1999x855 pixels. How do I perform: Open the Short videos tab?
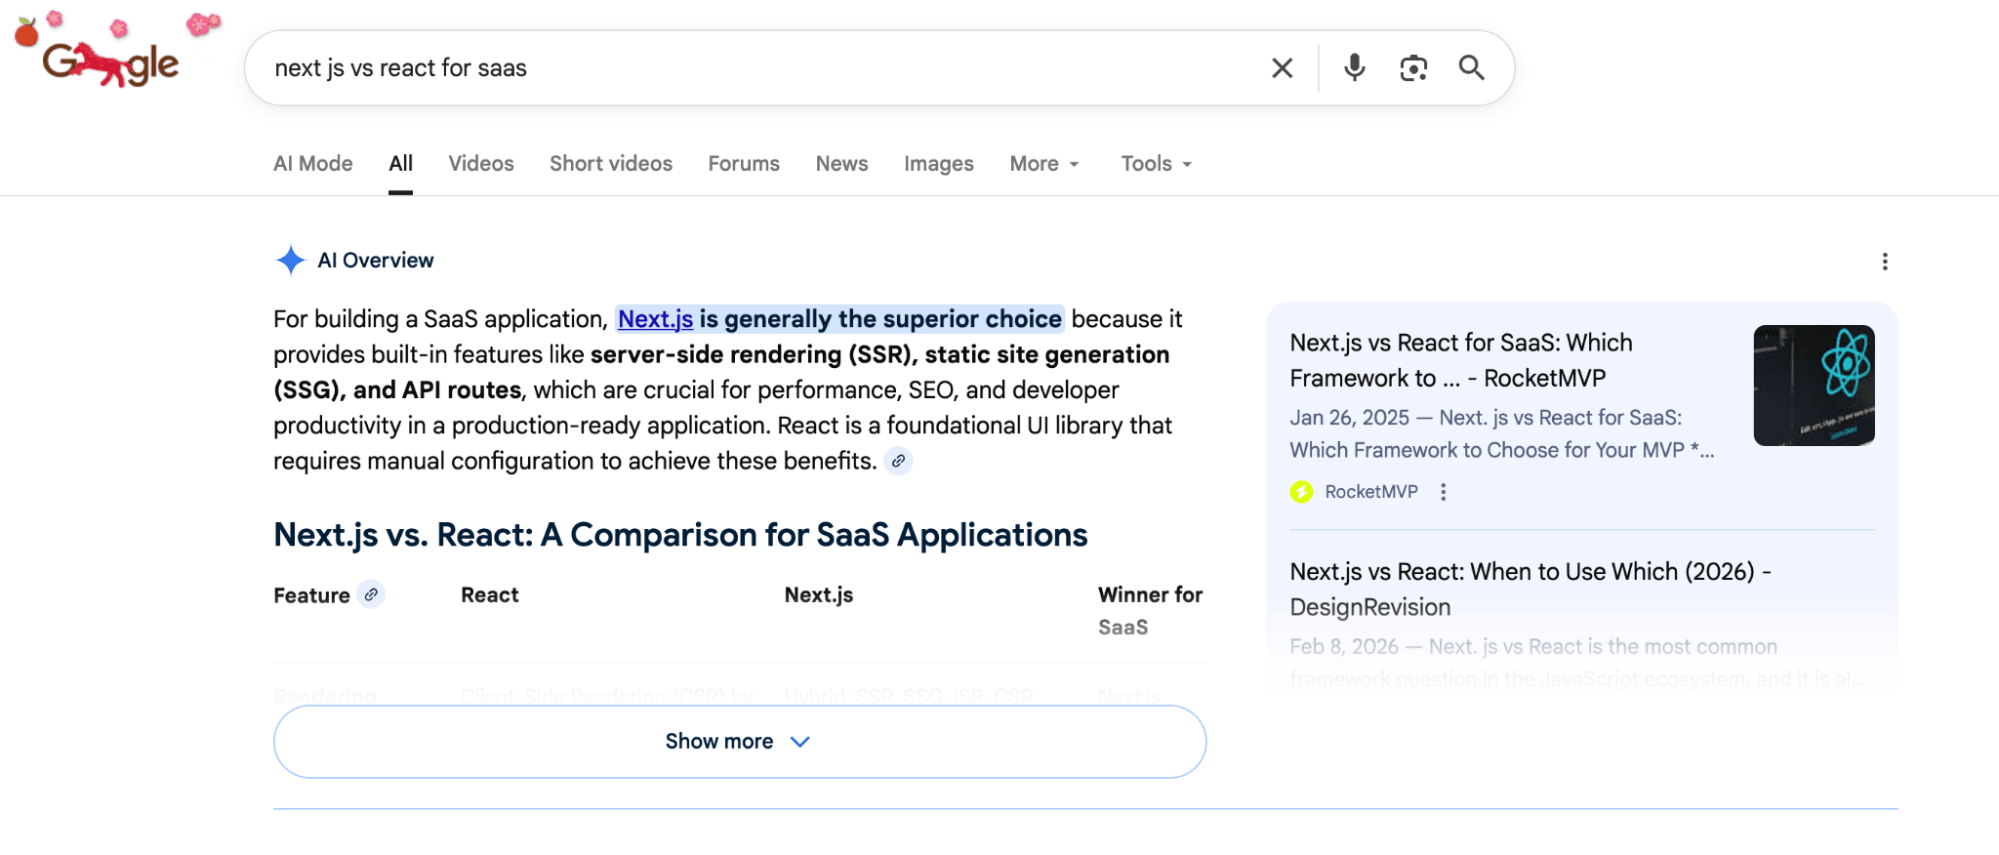611,163
